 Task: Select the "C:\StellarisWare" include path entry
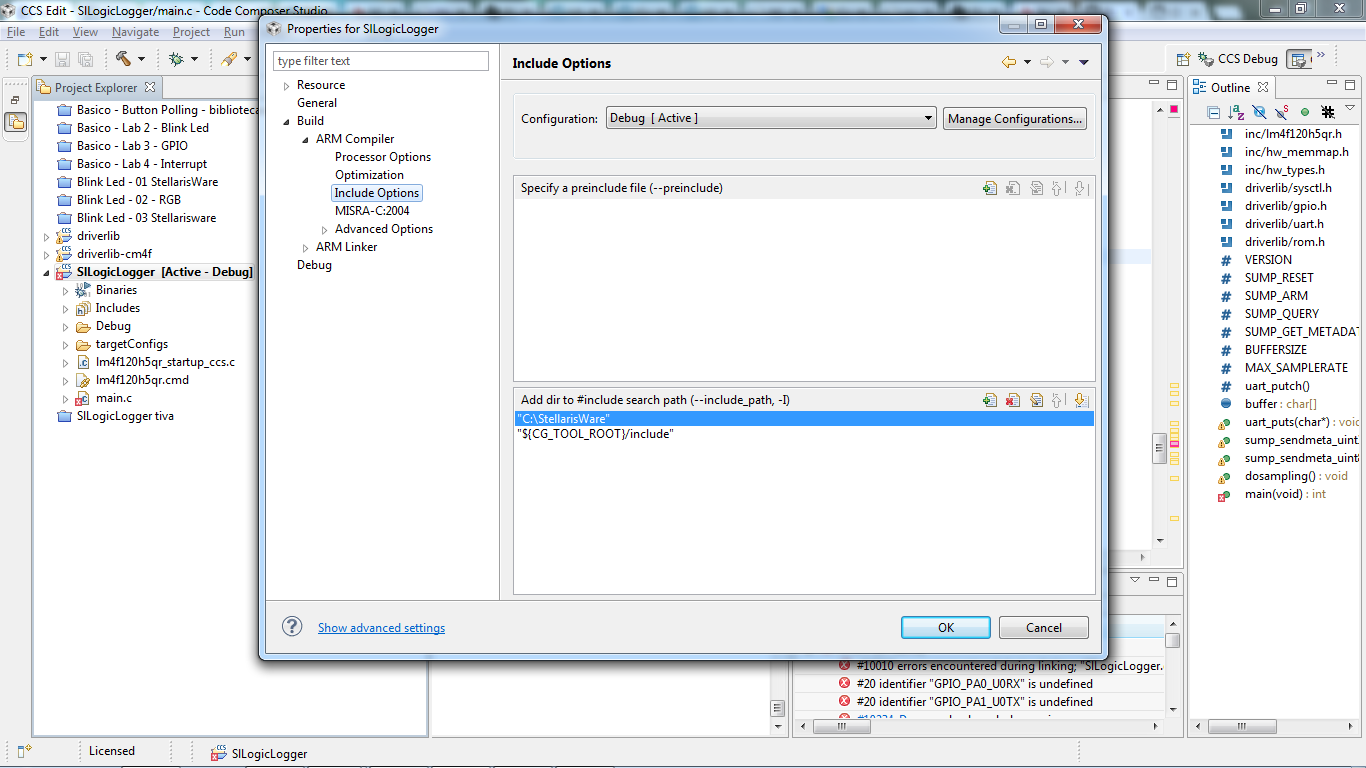pos(804,418)
